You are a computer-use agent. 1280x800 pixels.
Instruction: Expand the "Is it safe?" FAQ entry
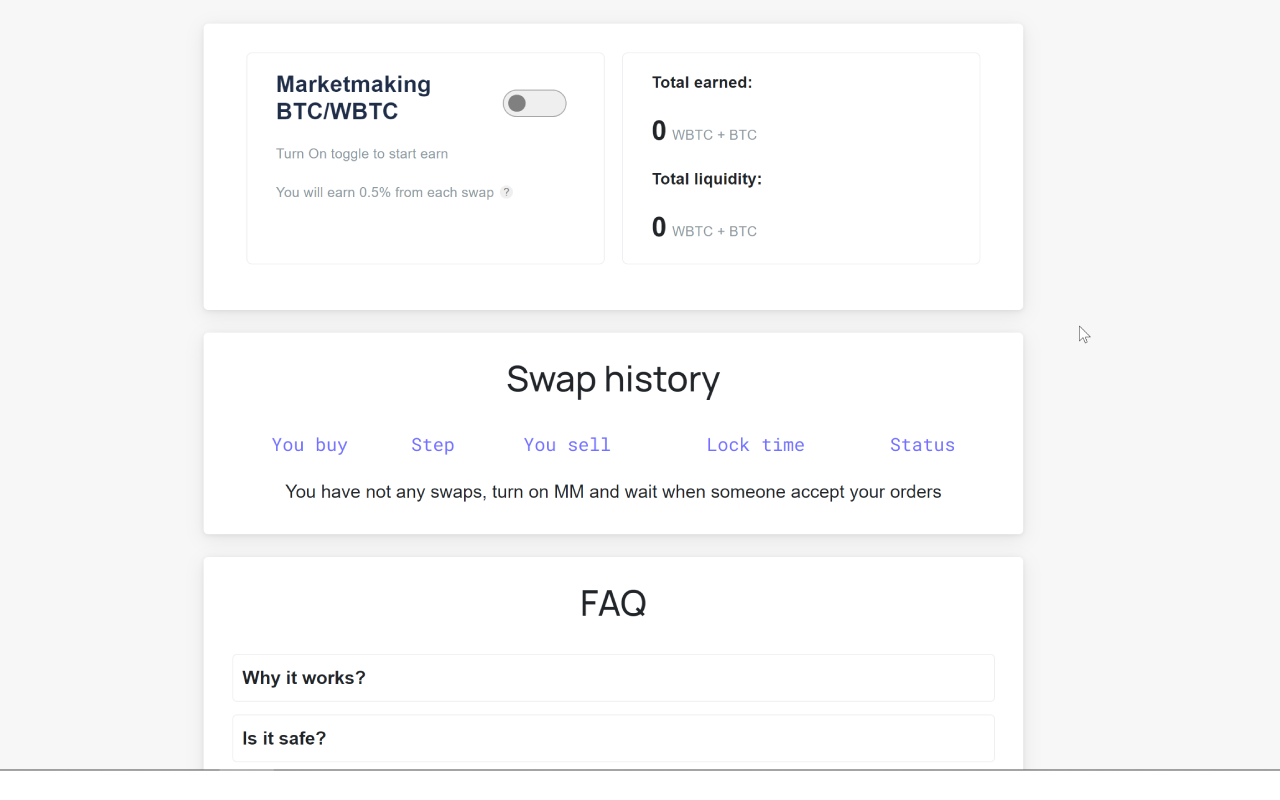pos(613,738)
